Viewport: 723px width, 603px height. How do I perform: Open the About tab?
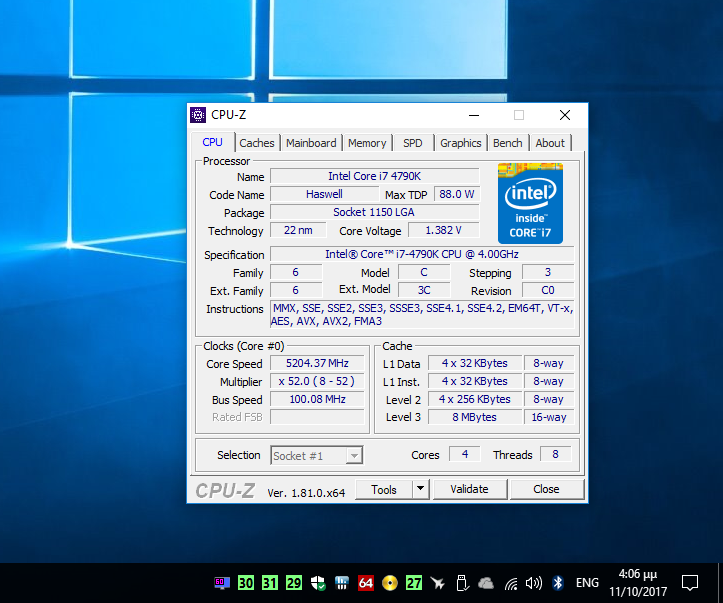(x=550, y=143)
